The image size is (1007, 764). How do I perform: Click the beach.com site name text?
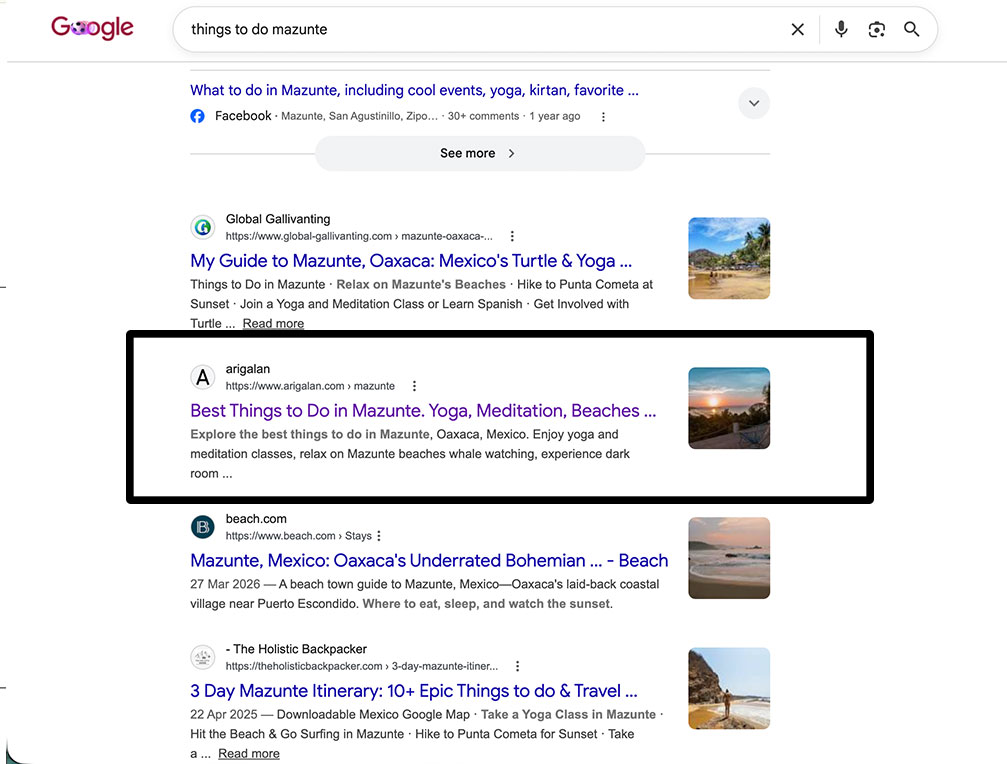[x=256, y=519]
